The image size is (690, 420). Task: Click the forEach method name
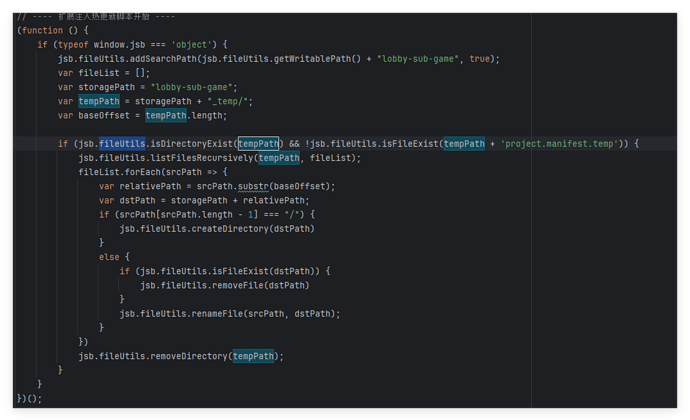click(x=141, y=172)
